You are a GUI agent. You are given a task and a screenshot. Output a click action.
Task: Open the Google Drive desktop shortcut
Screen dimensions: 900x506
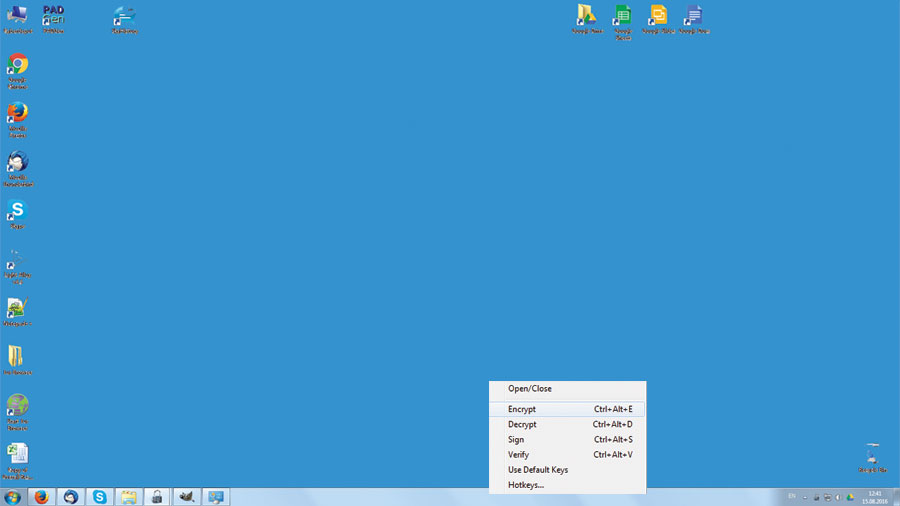click(x=587, y=19)
